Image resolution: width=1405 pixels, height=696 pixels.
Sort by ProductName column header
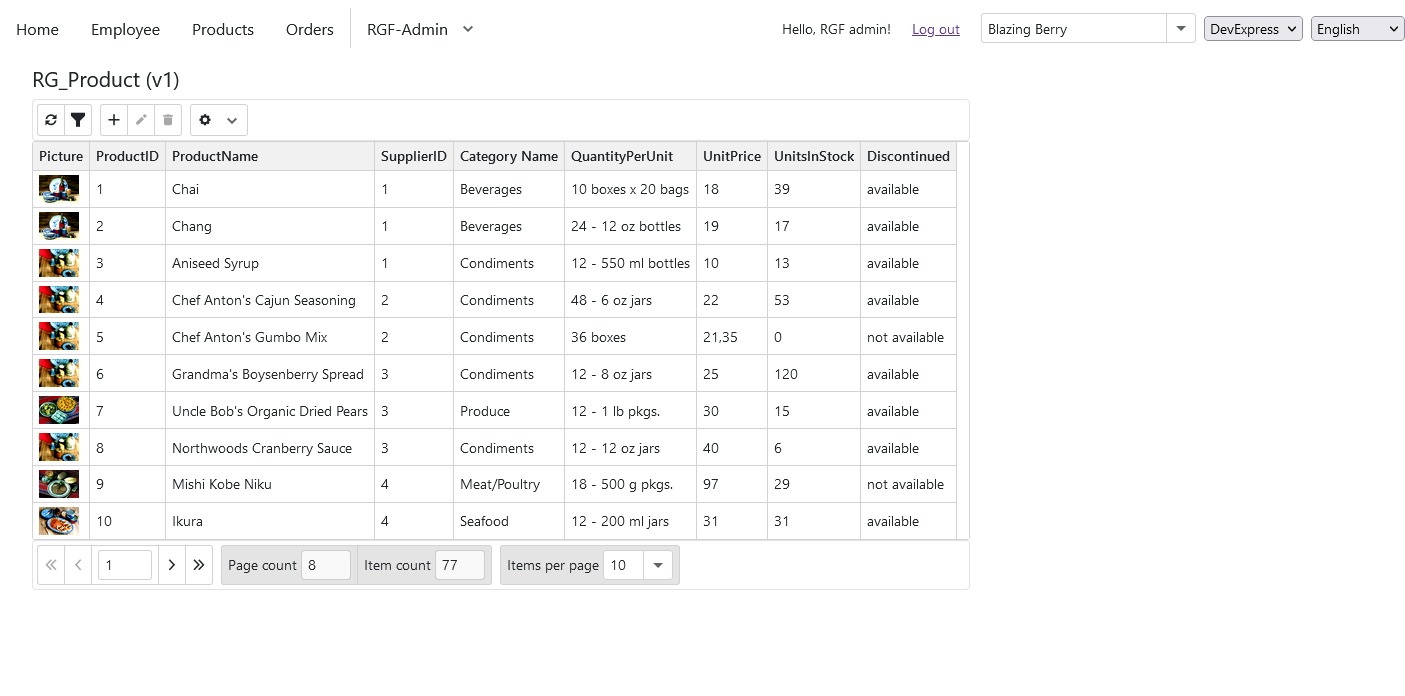[215, 156]
